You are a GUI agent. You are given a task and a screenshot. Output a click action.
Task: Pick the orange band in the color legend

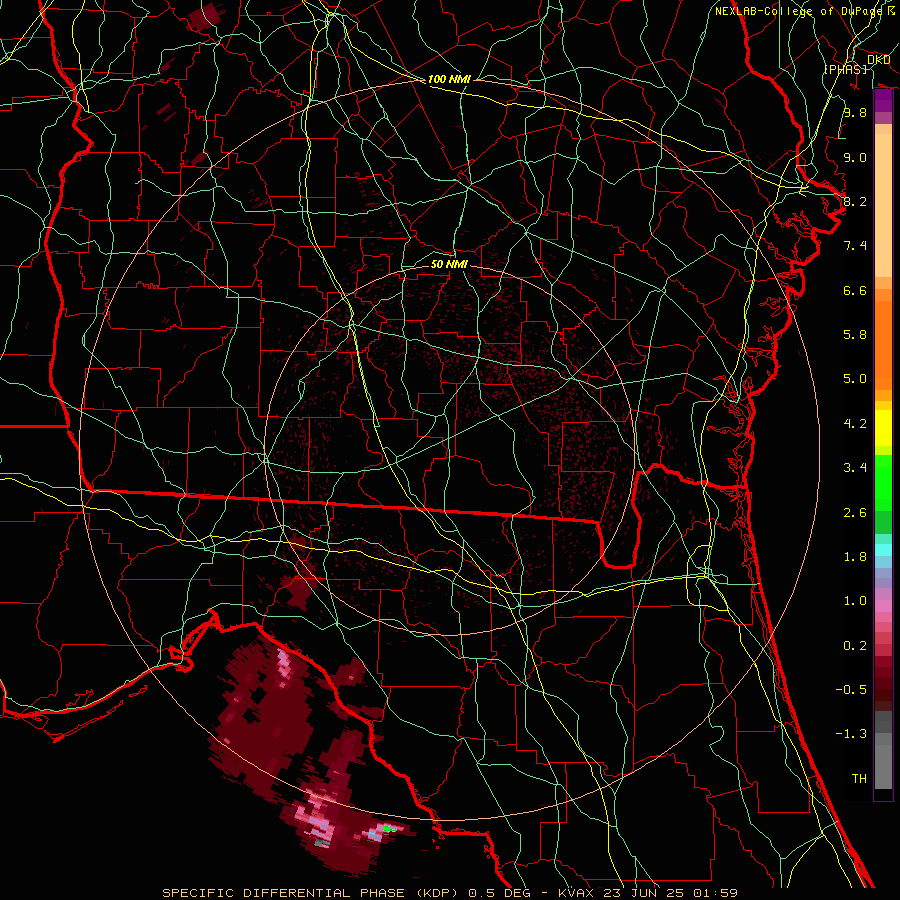883,344
